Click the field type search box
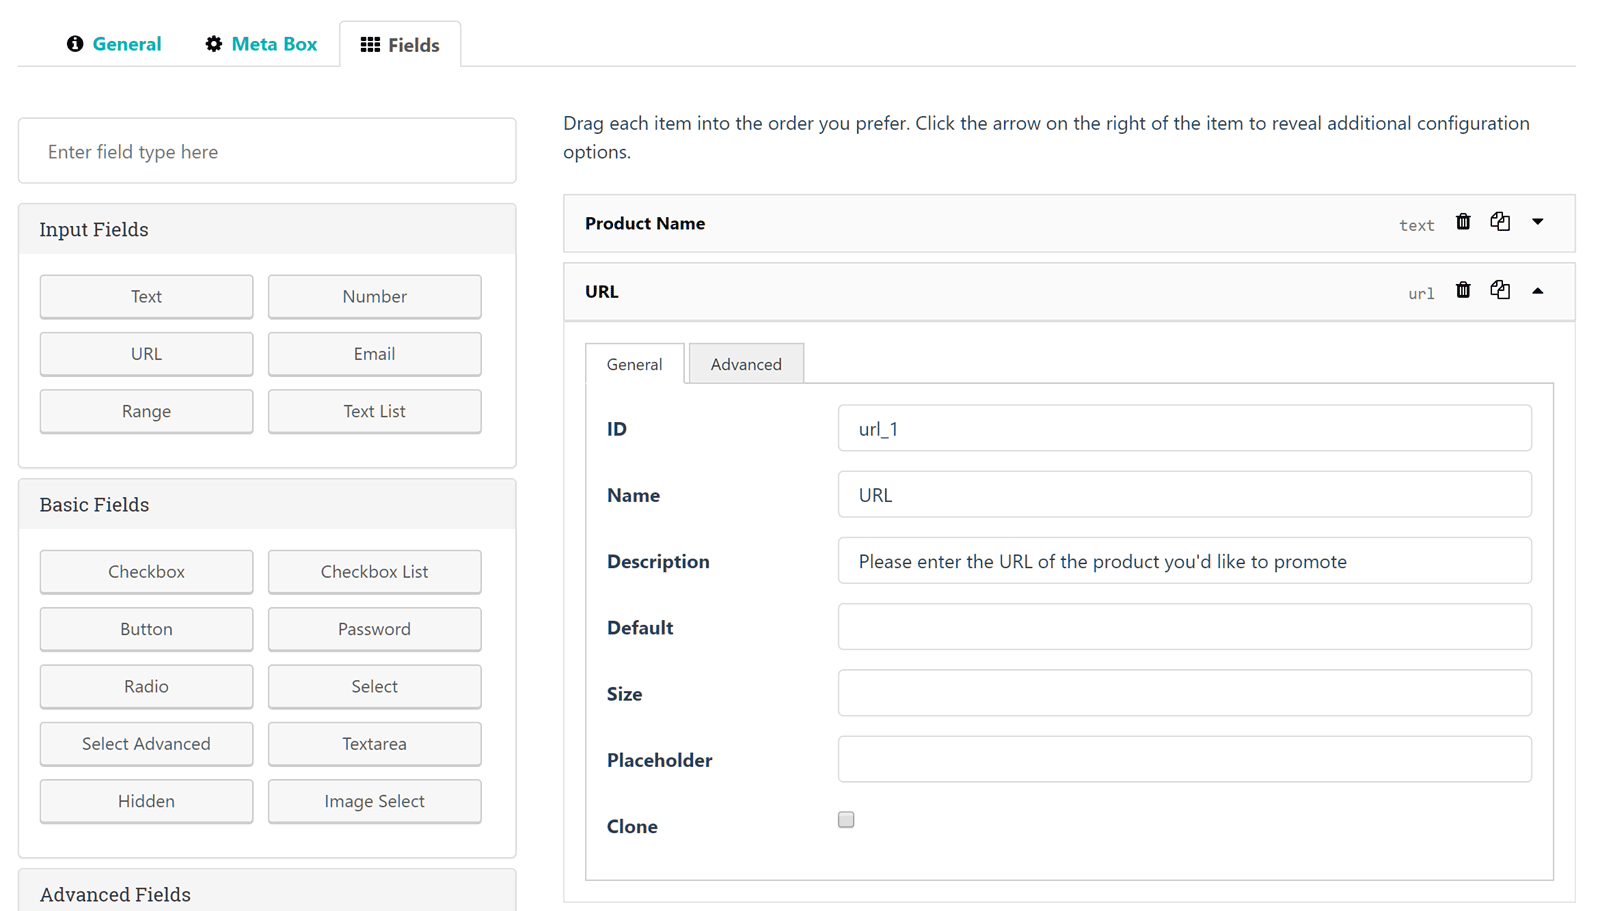 pos(267,152)
